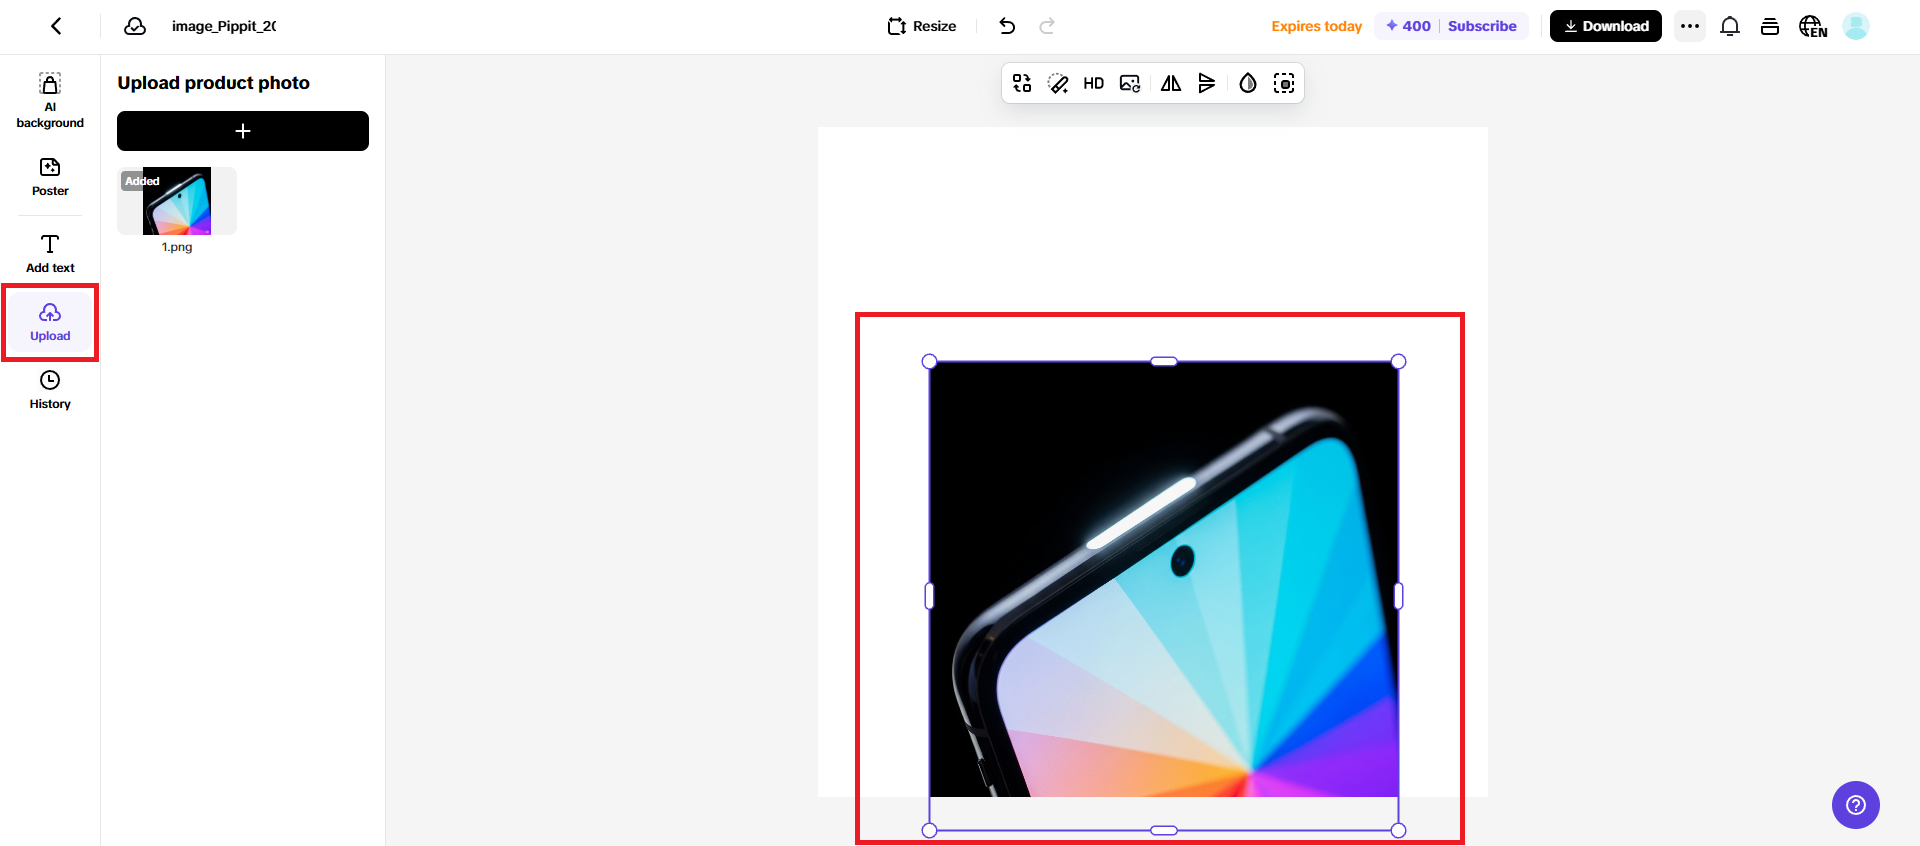
Task: Click the dashed-square crop/selection icon
Action: [x=1284, y=83]
